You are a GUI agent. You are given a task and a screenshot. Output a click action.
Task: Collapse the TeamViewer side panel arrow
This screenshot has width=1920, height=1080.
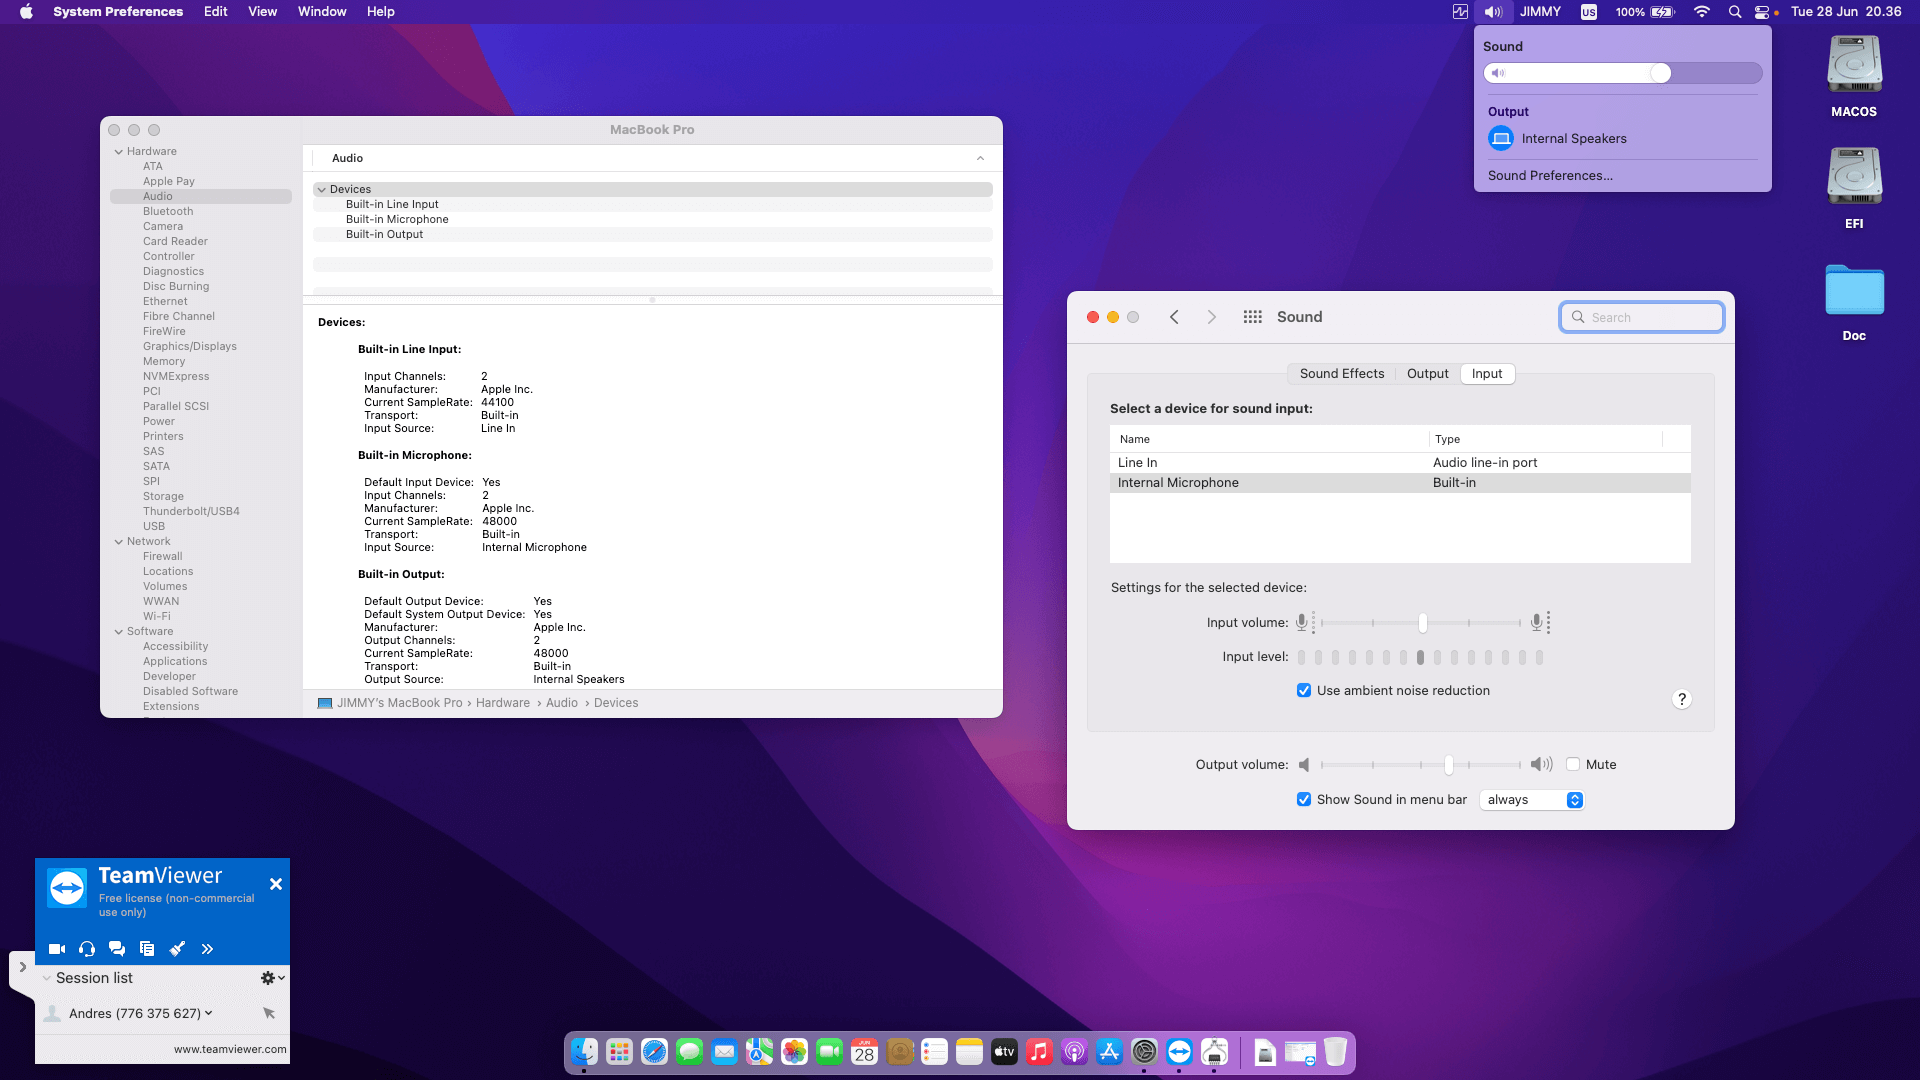pyautogui.click(x=22, y=967)
